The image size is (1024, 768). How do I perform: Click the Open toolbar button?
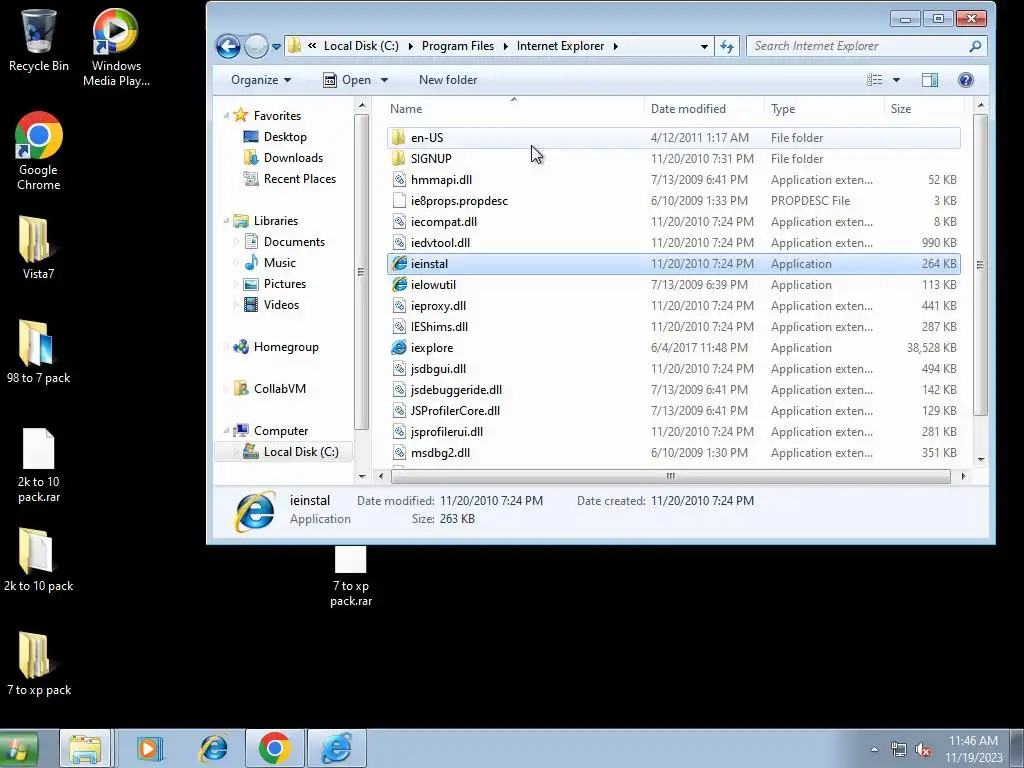tap(347, 80)
